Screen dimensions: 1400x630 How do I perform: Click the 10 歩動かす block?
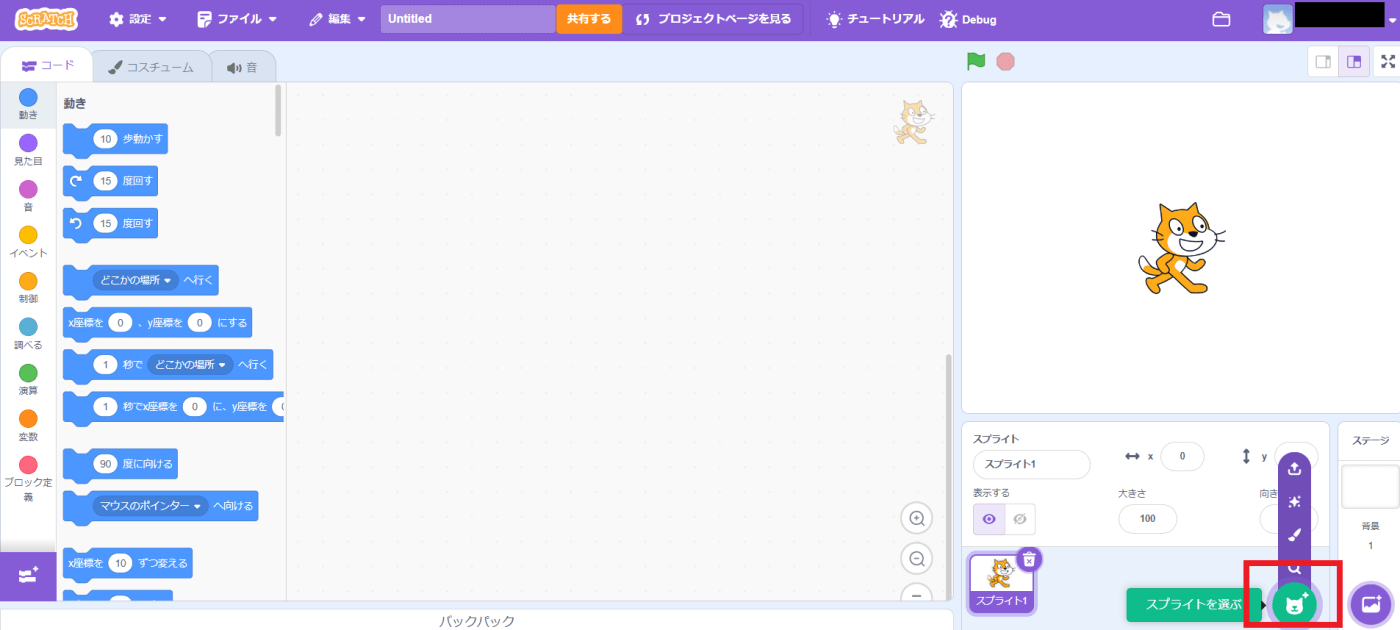(x=115, y=140)
